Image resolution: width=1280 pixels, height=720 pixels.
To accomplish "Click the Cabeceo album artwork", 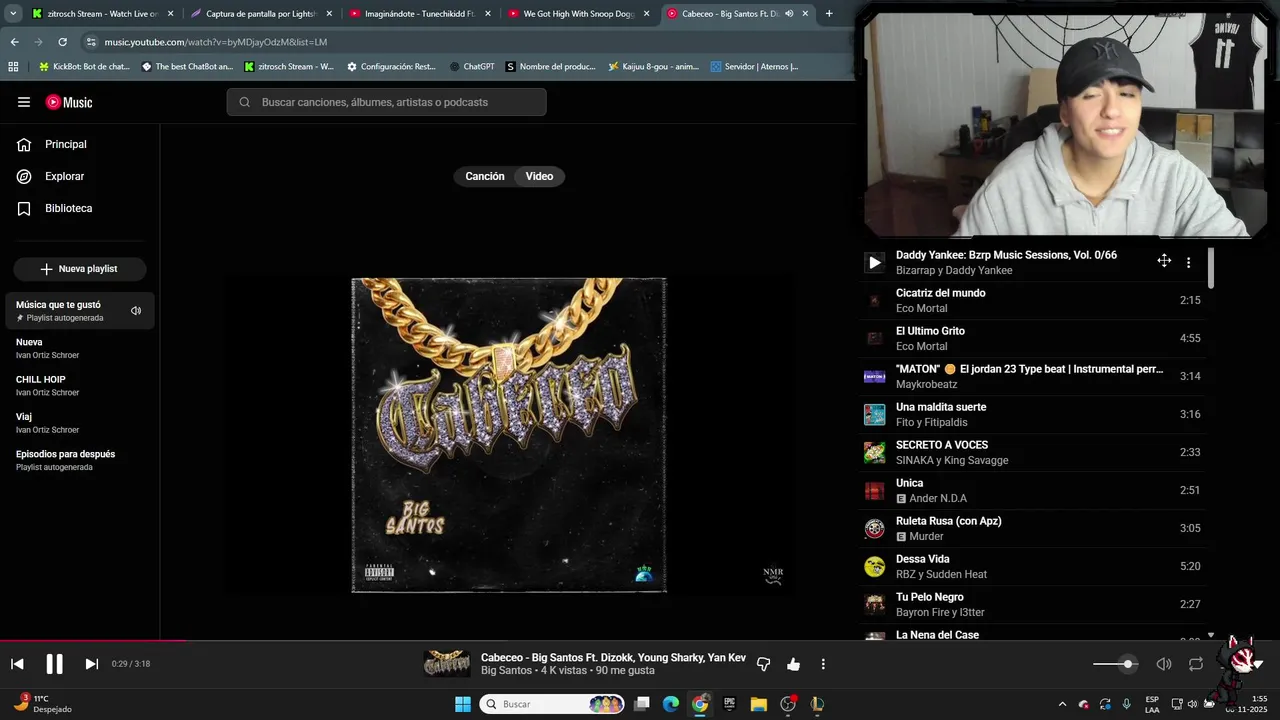I will 509,435.
